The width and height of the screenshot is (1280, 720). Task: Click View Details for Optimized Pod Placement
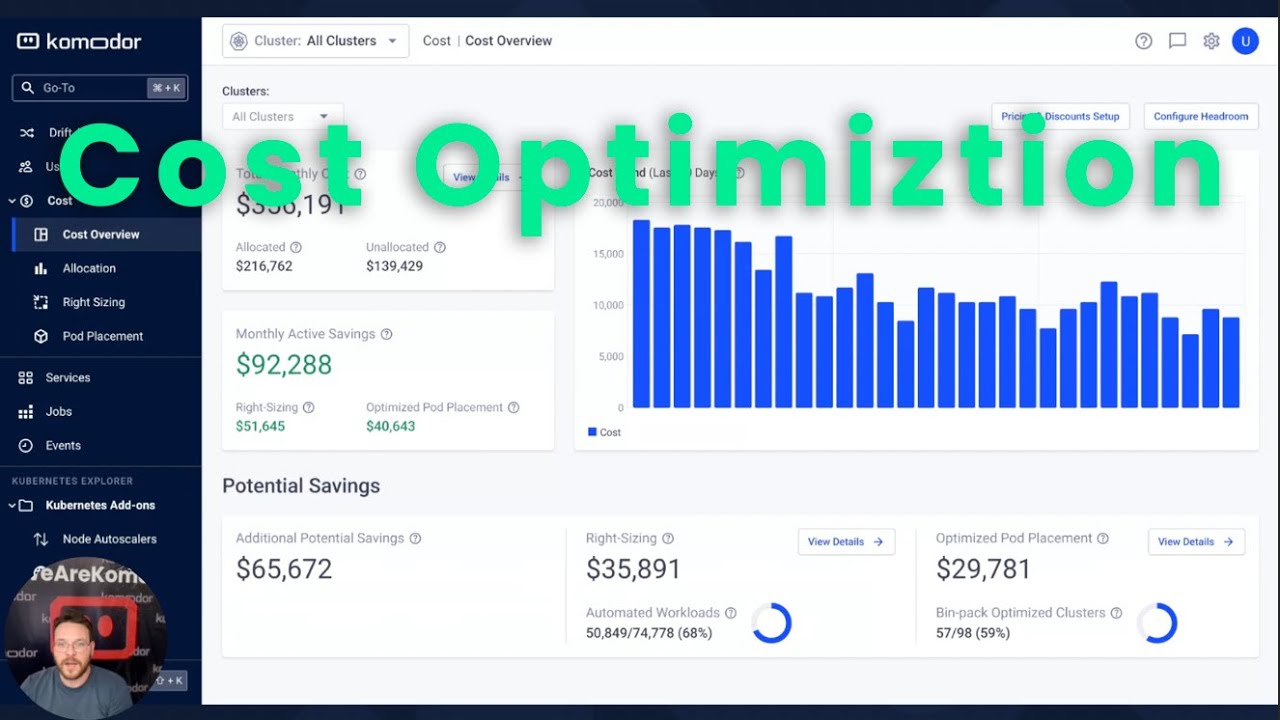(x=1196, y=541)
